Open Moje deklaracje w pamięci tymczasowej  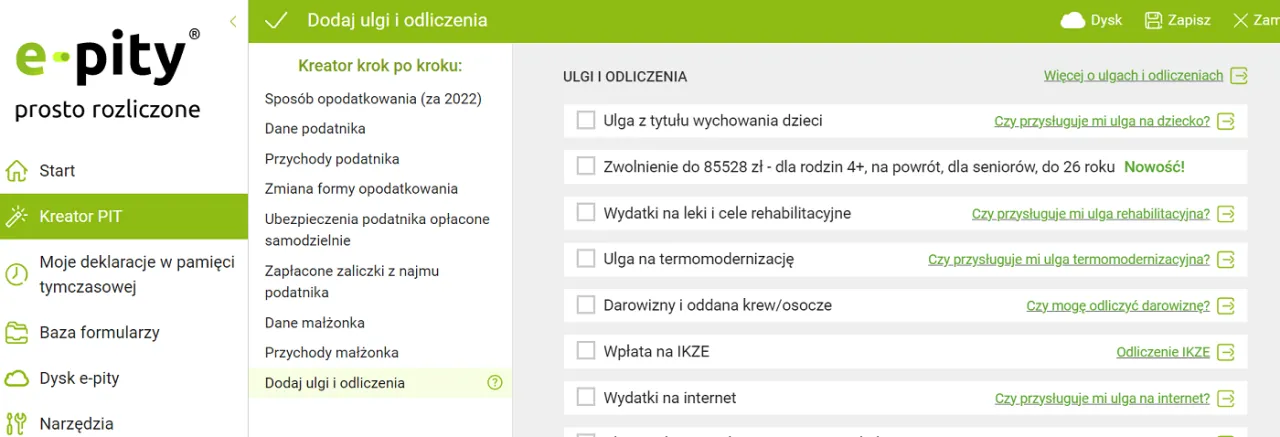coord(137,274)
